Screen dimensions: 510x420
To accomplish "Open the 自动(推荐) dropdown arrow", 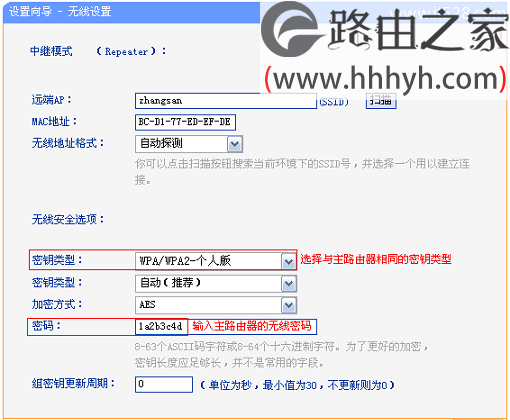I will pyautogui.click(x=289, y=284).
